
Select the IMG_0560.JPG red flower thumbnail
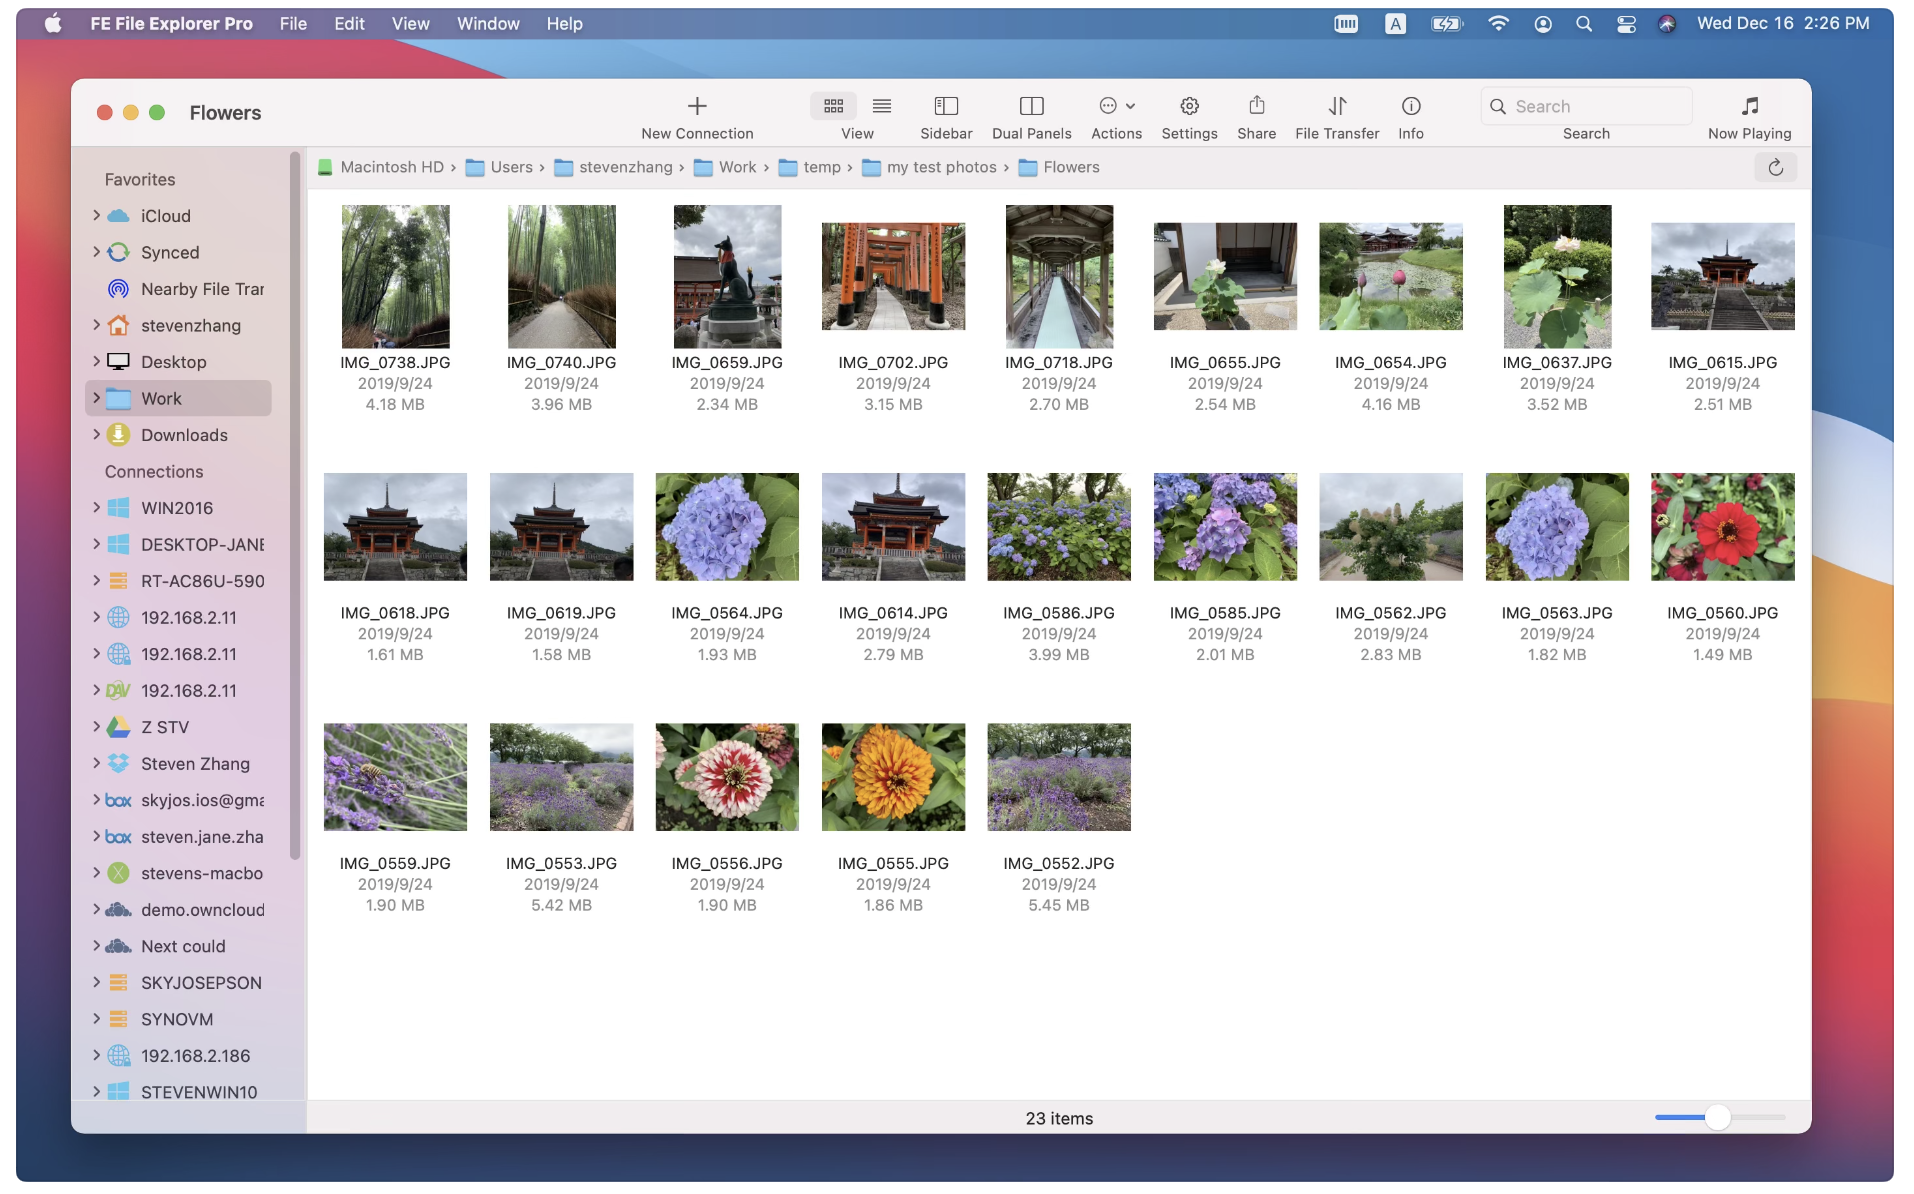(1722, 527)
